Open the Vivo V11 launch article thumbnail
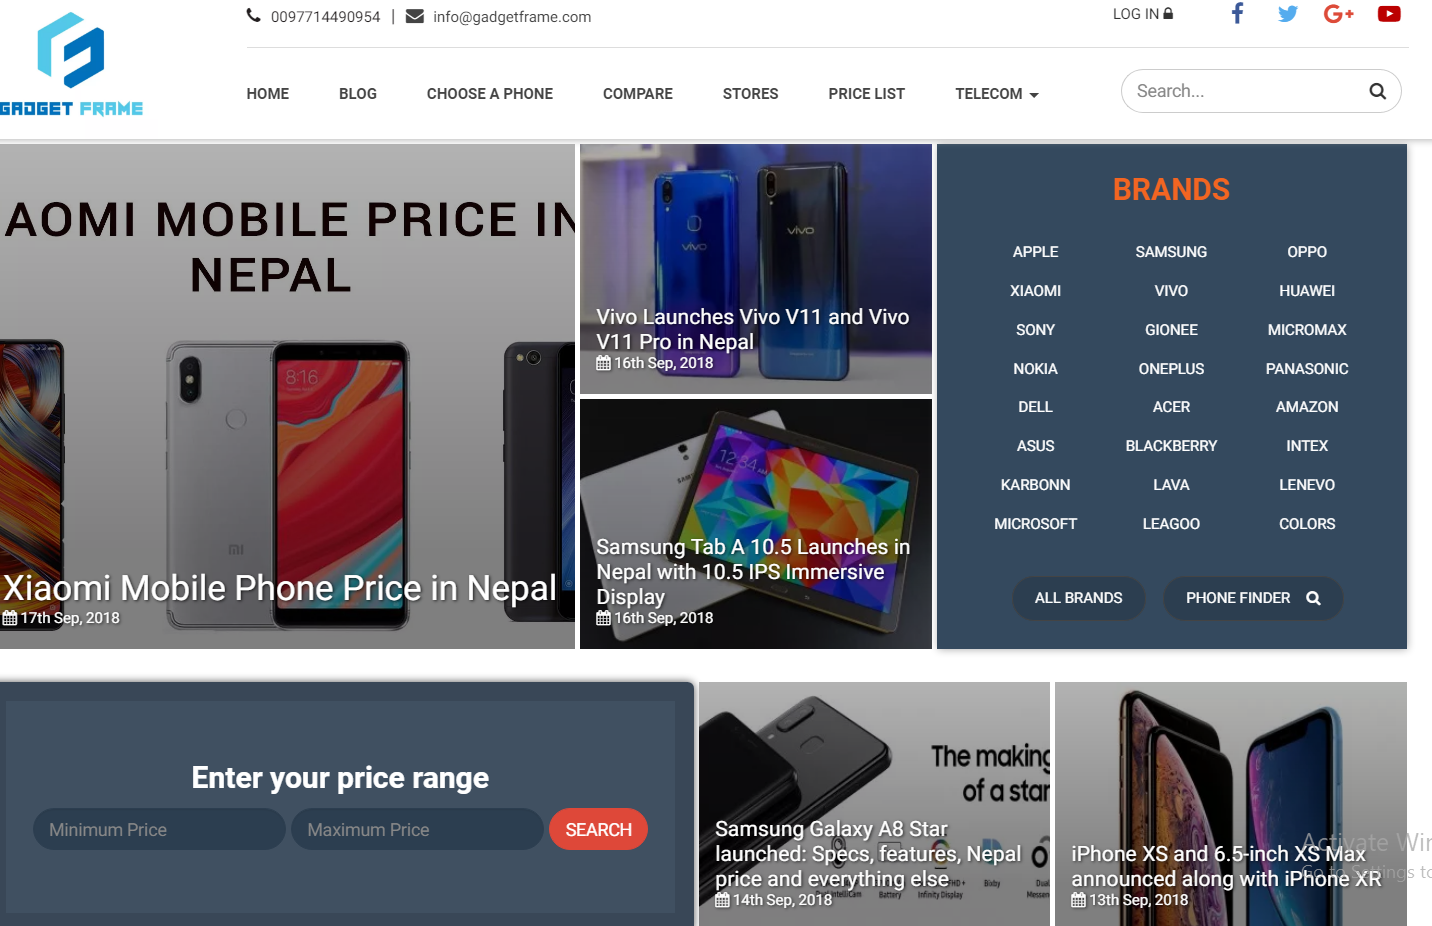 pos(756,269)
